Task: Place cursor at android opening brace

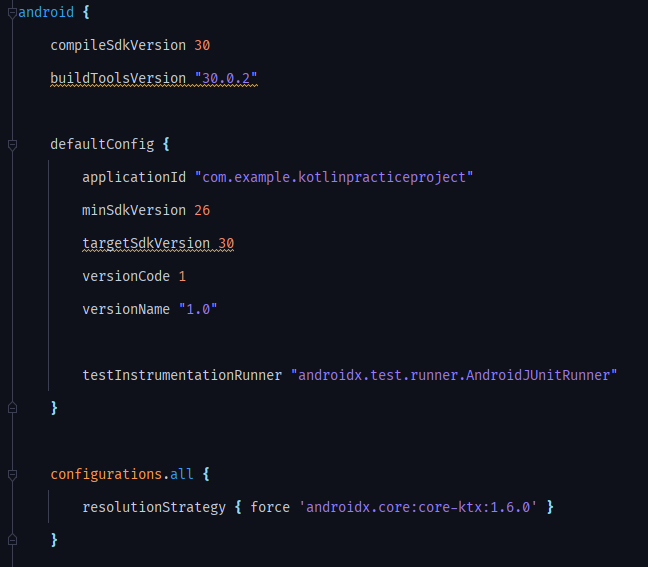Action: point(86,12)
